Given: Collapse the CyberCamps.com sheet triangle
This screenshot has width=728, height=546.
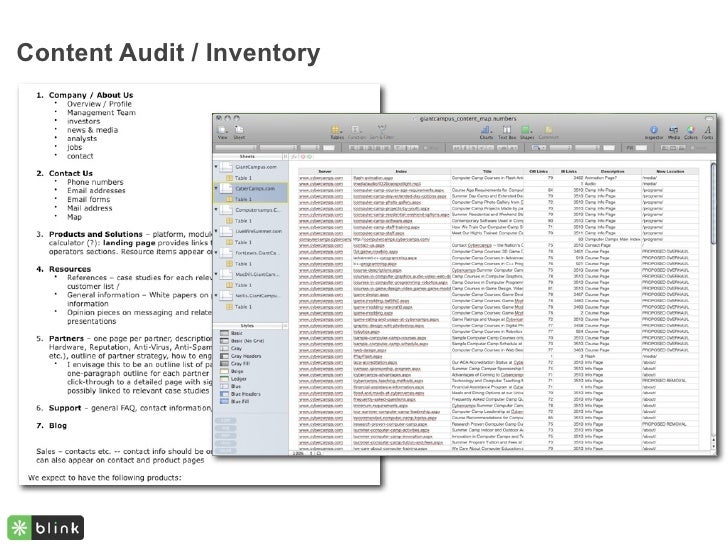Looking at the screenshot, I should click(x=216, y=188).
